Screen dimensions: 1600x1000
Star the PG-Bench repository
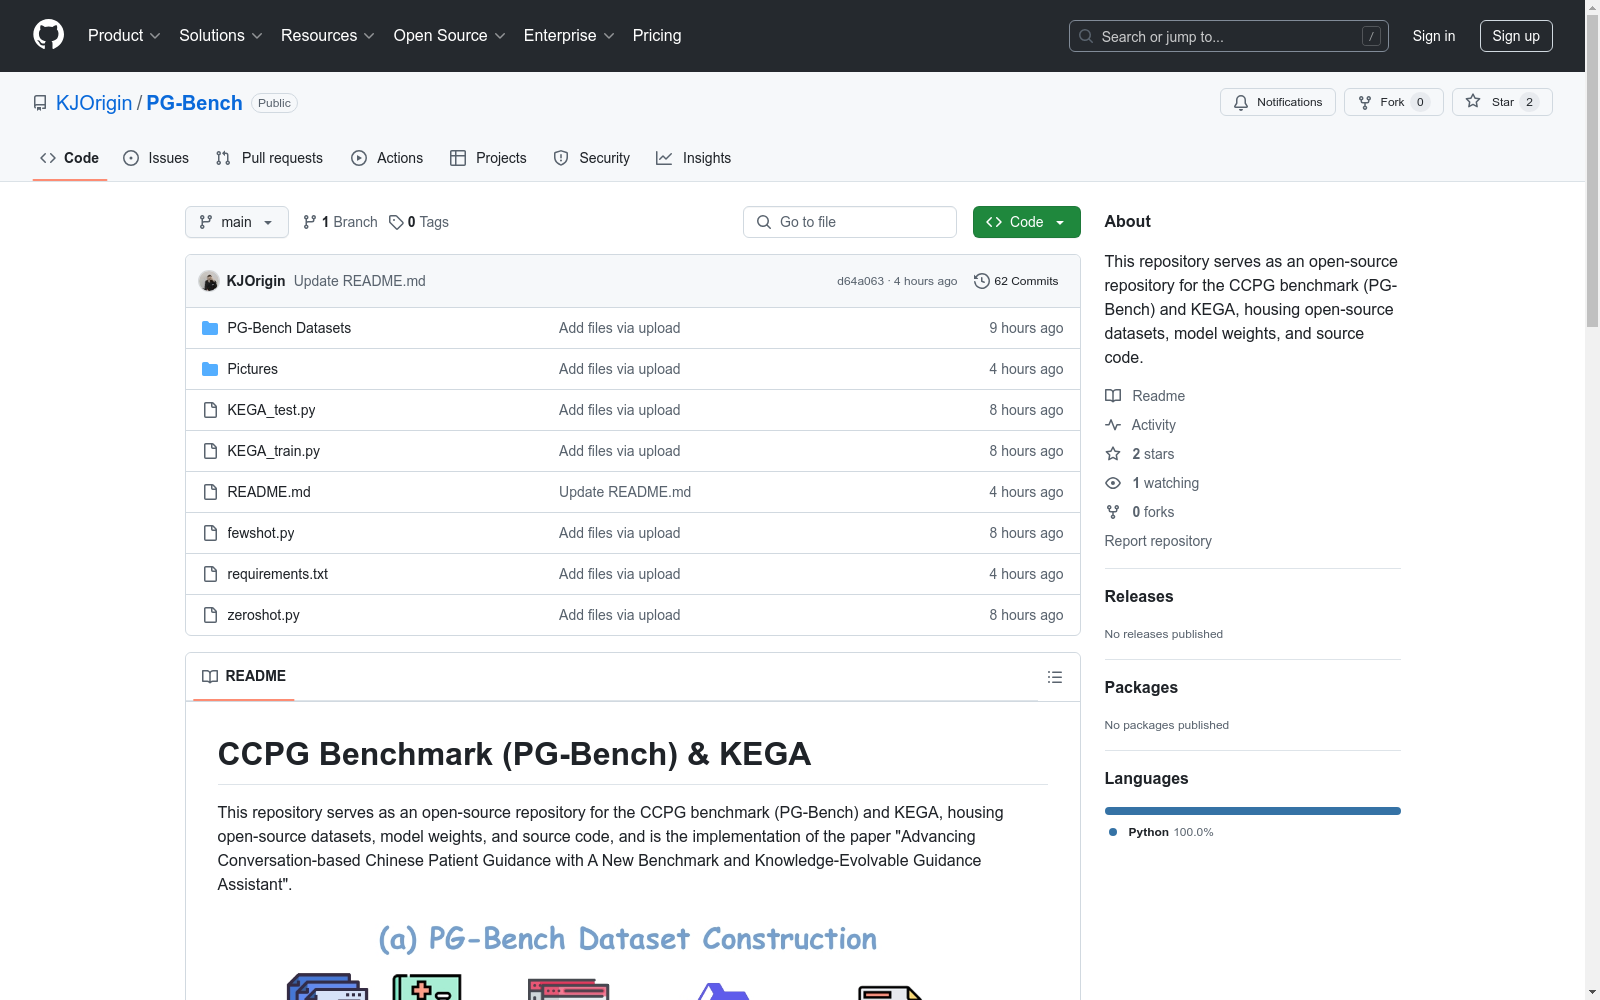(x=1501, y=102)
